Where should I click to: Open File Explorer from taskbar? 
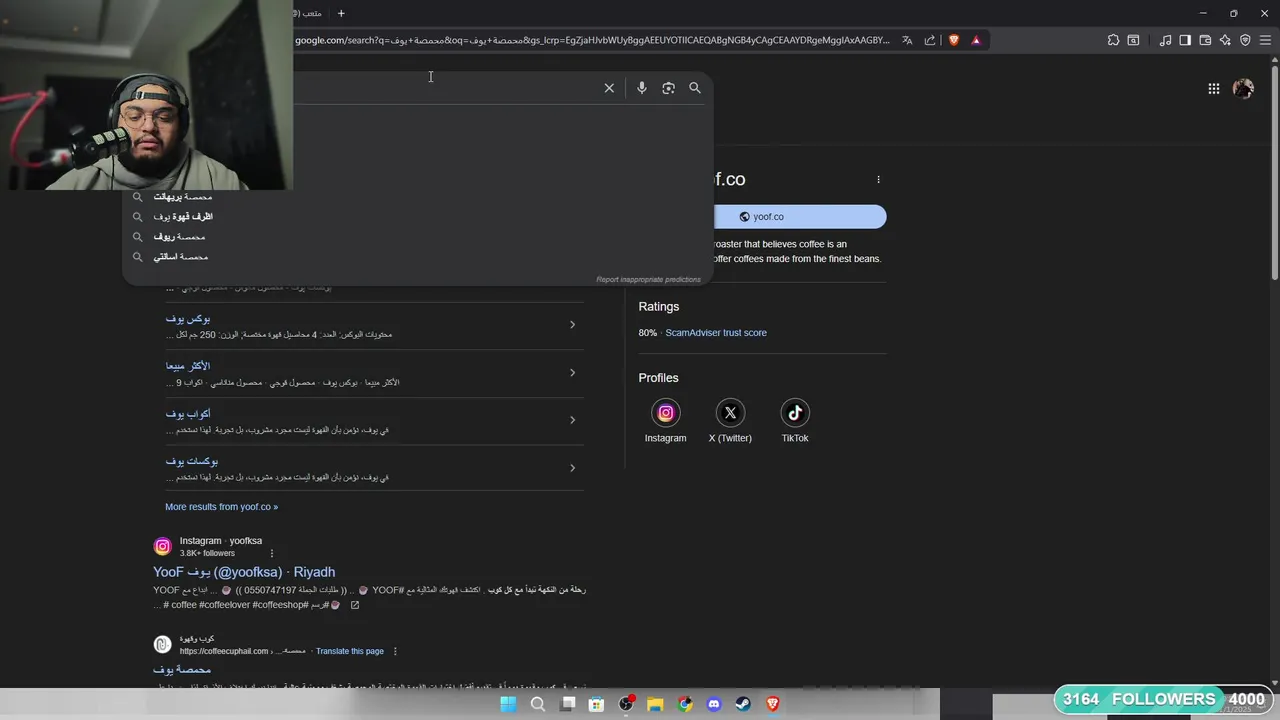click(x=655, y=704)
